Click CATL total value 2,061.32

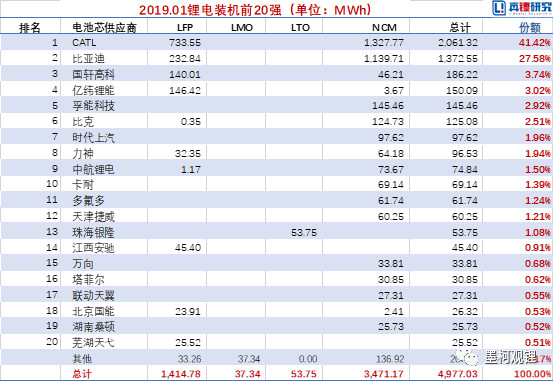[458, 43]
